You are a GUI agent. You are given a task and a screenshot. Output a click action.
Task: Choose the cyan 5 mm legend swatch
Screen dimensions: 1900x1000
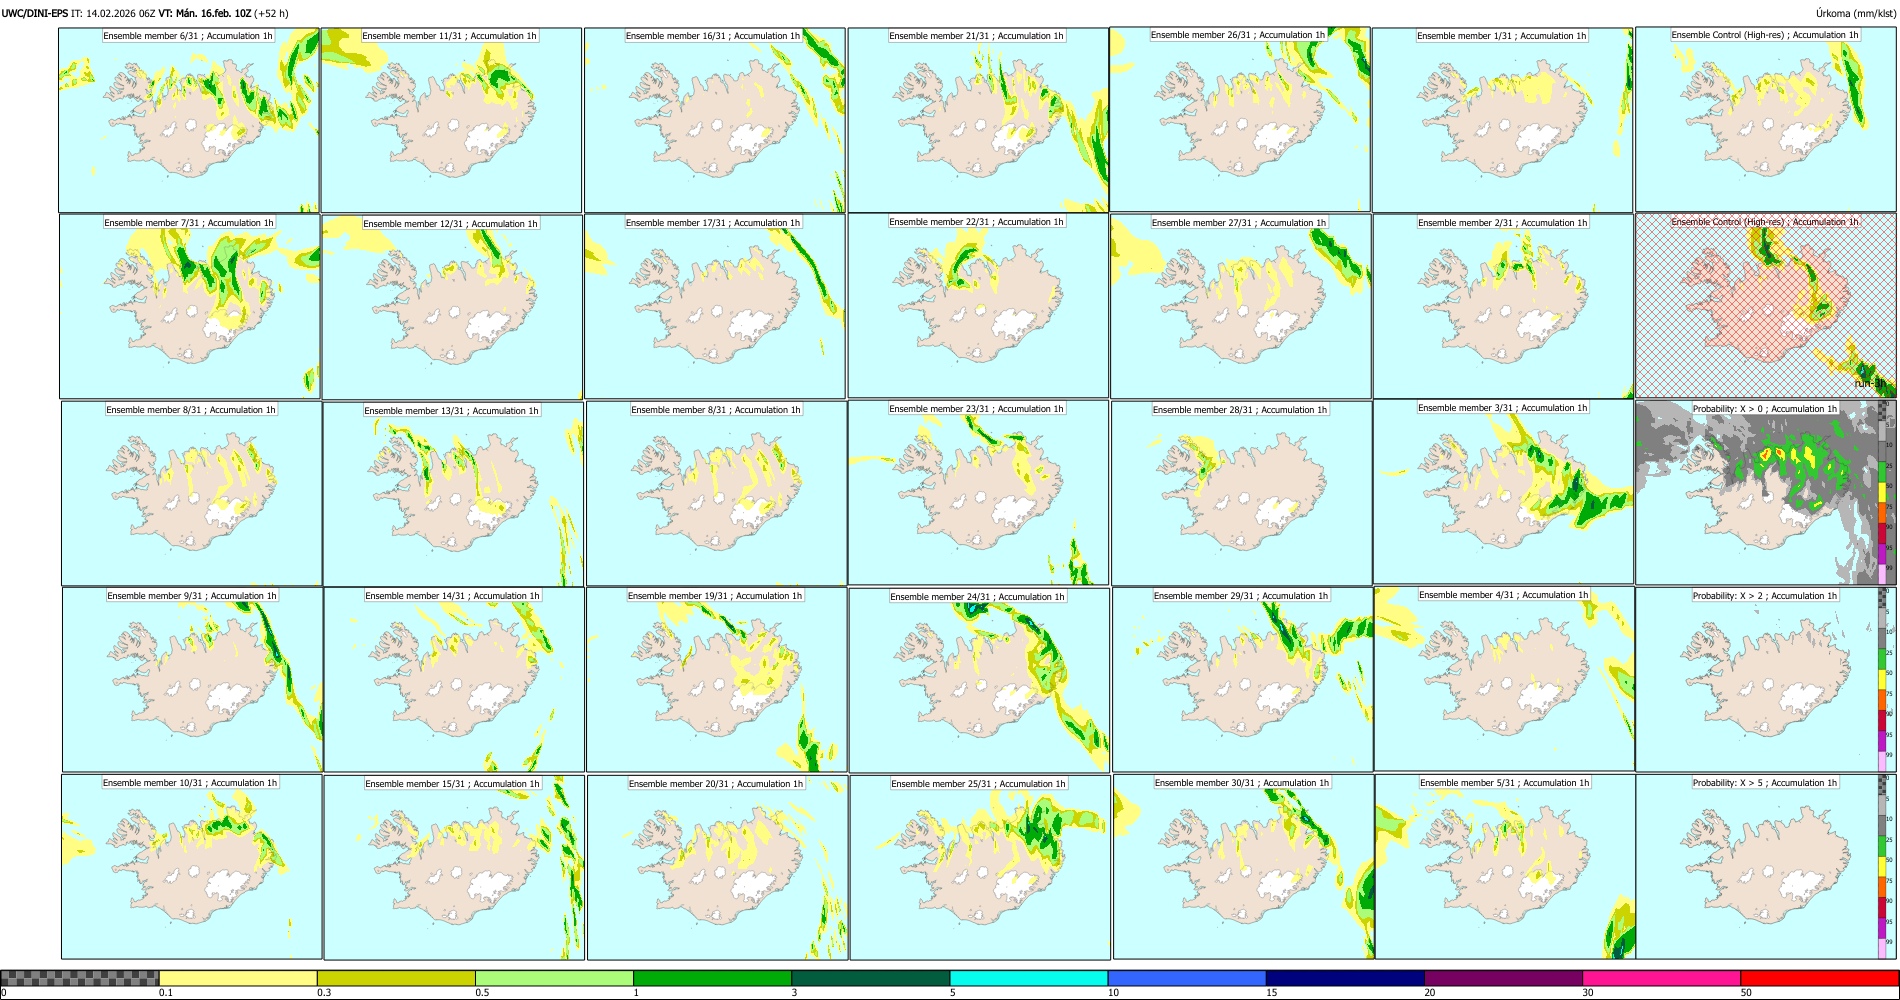(1029, 978)
